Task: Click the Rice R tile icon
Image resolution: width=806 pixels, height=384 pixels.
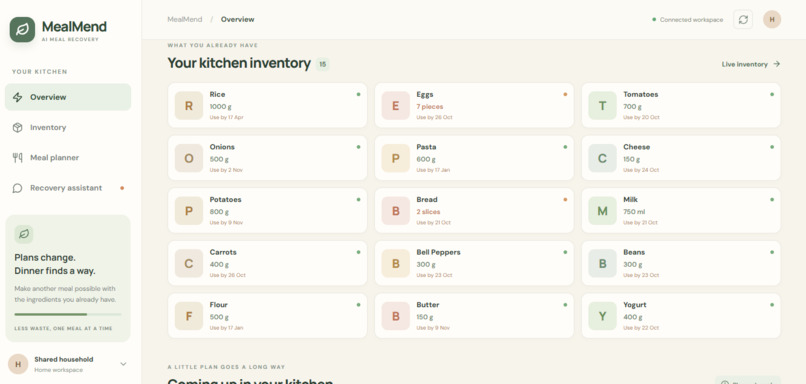Action: (x=189, y=106)
